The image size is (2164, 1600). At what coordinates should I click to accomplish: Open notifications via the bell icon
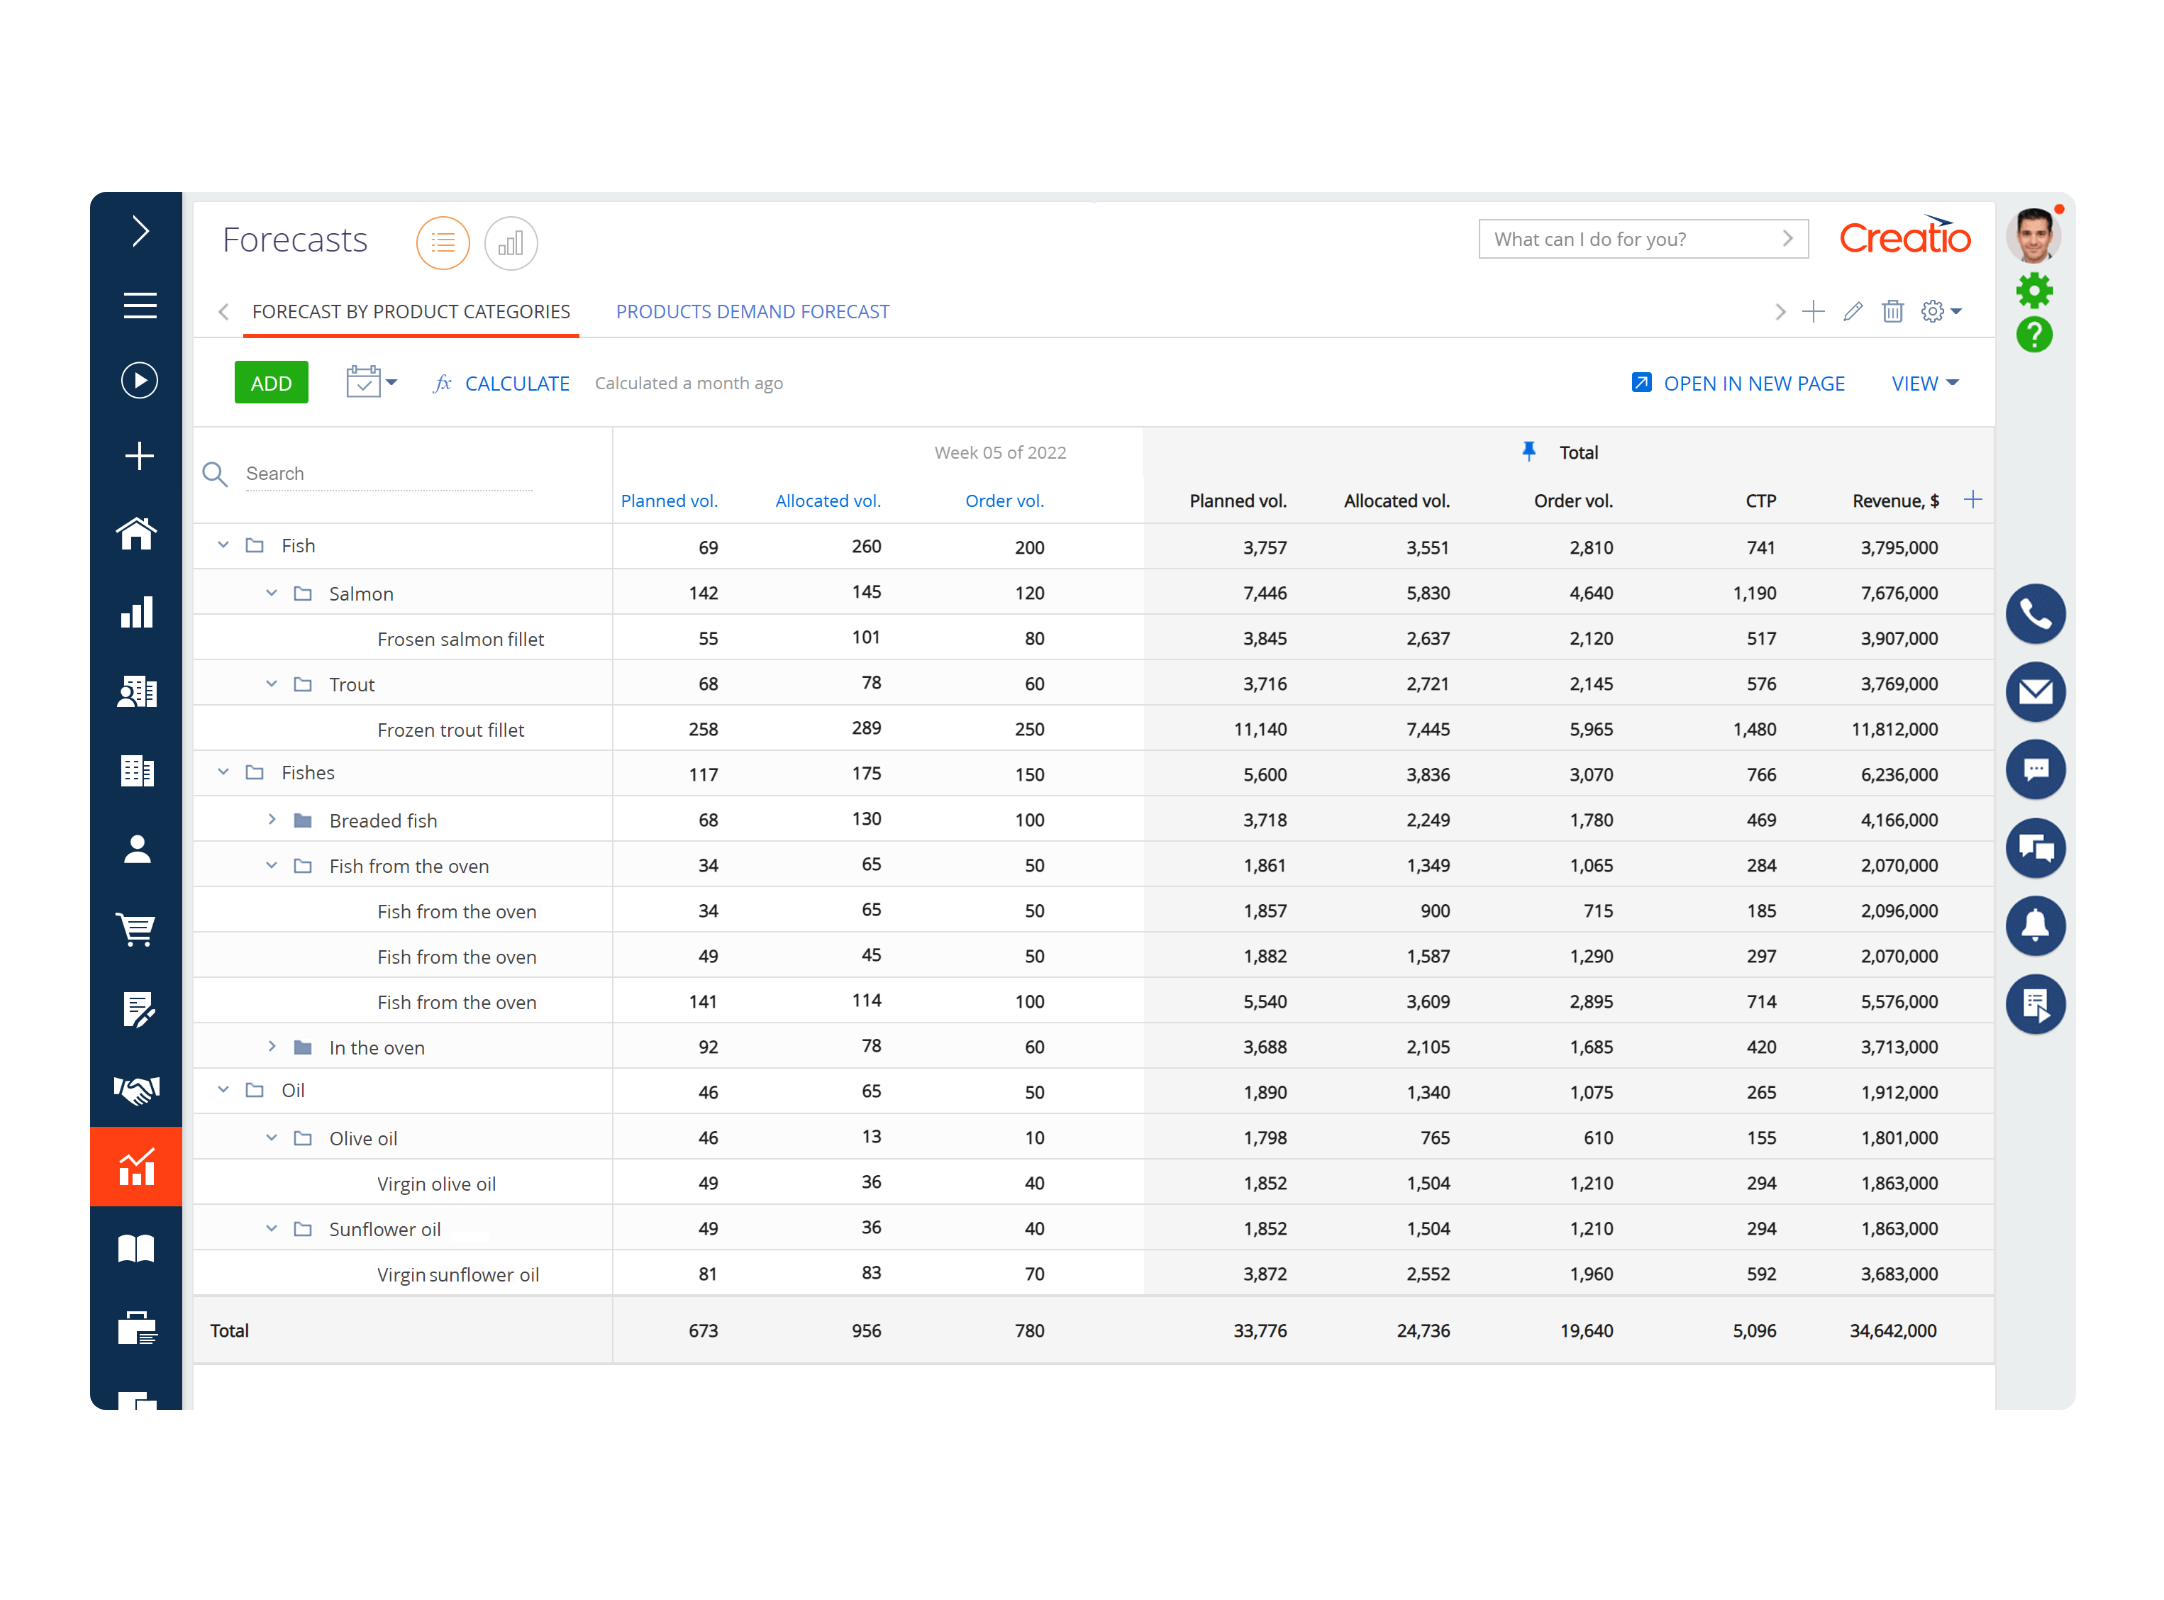(x=2036, y=926)
